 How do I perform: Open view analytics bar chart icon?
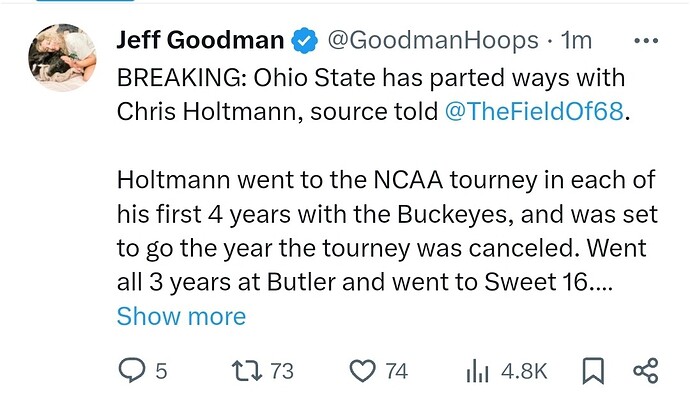(476, 371)
